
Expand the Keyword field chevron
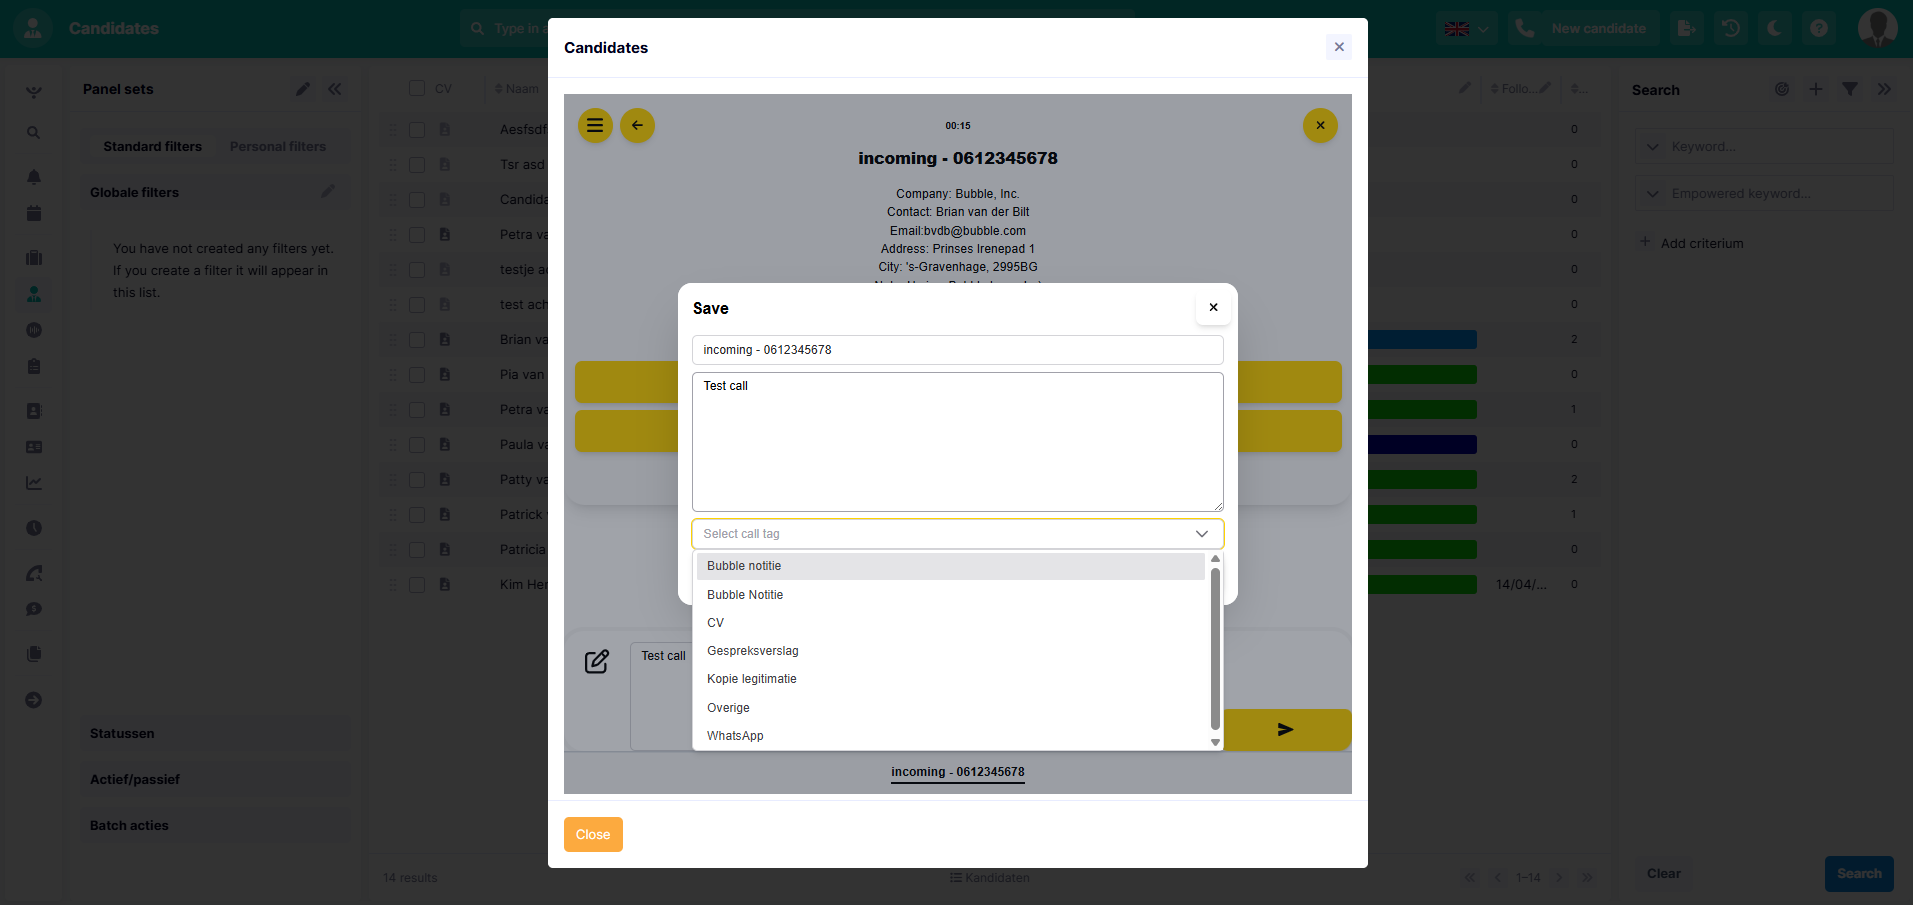tap(1652, 147)
